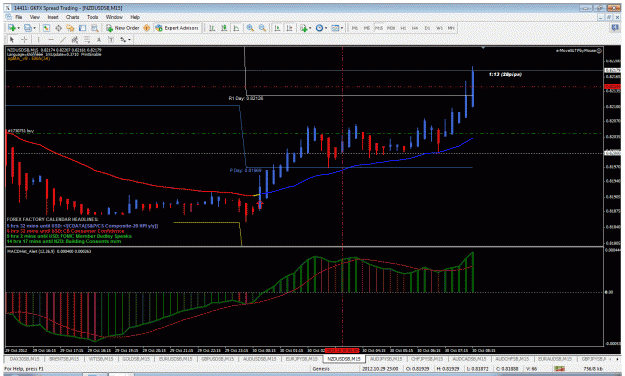
Task: Switch timeframe to M30
Action: 391,28
